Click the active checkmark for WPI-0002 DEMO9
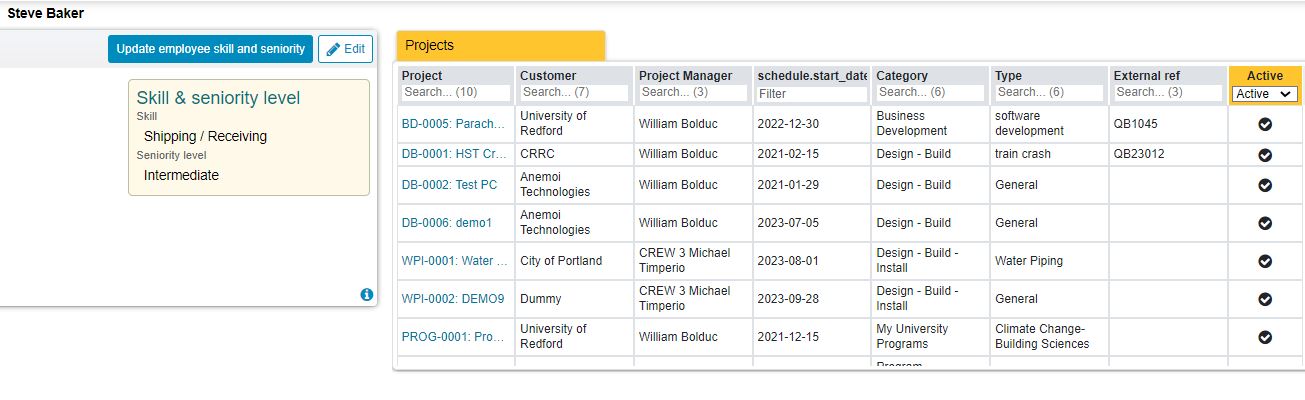Image resolution: width=1305 pixels, height=400 pixels. point(1264,299)
